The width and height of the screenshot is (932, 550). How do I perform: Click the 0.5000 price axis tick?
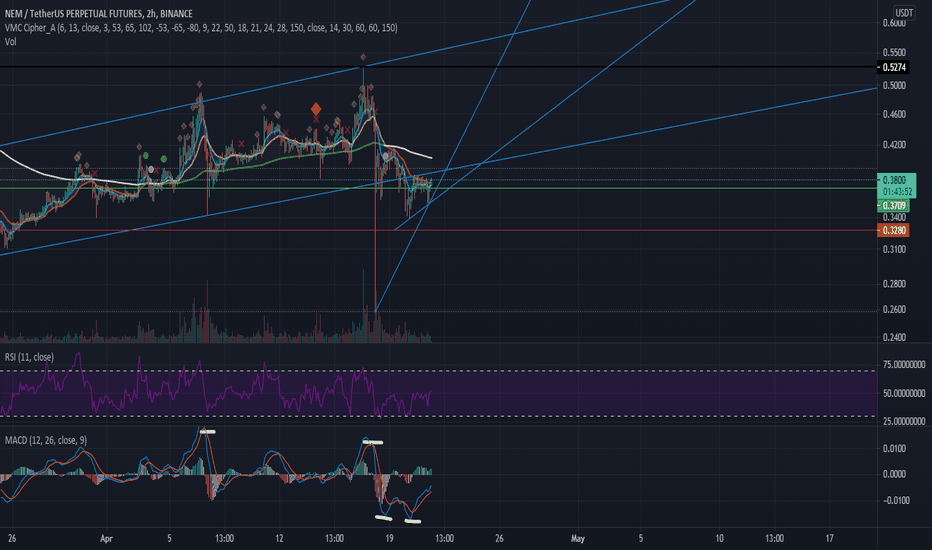pos(894,86)
